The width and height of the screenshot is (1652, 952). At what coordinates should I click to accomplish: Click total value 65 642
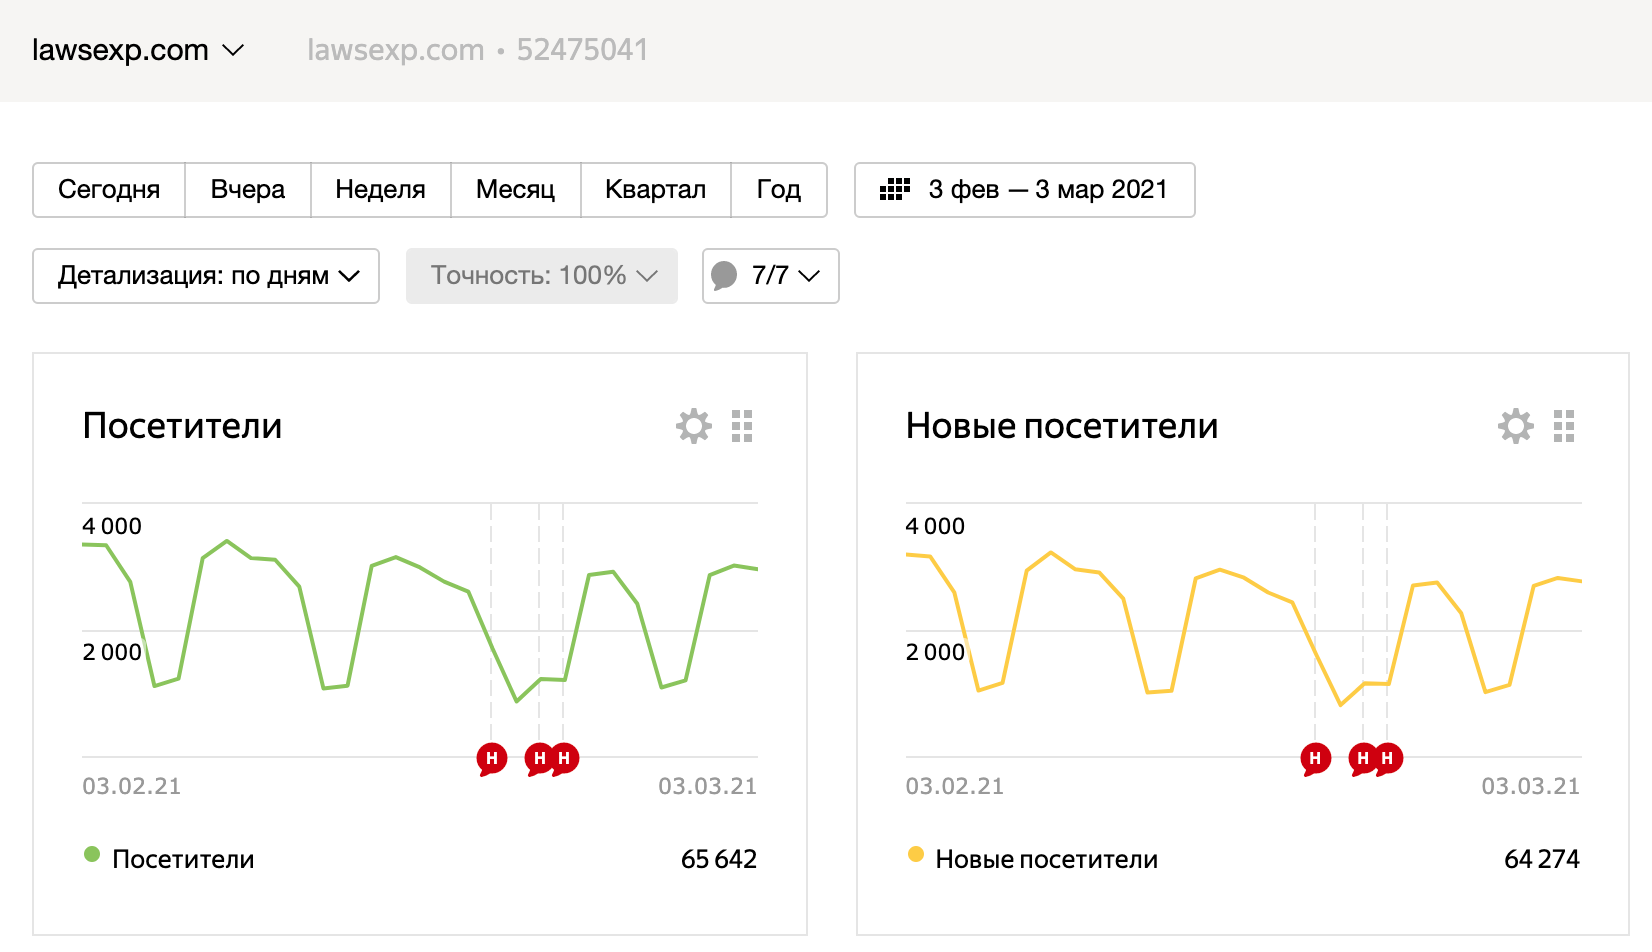(x=719, y=859)
